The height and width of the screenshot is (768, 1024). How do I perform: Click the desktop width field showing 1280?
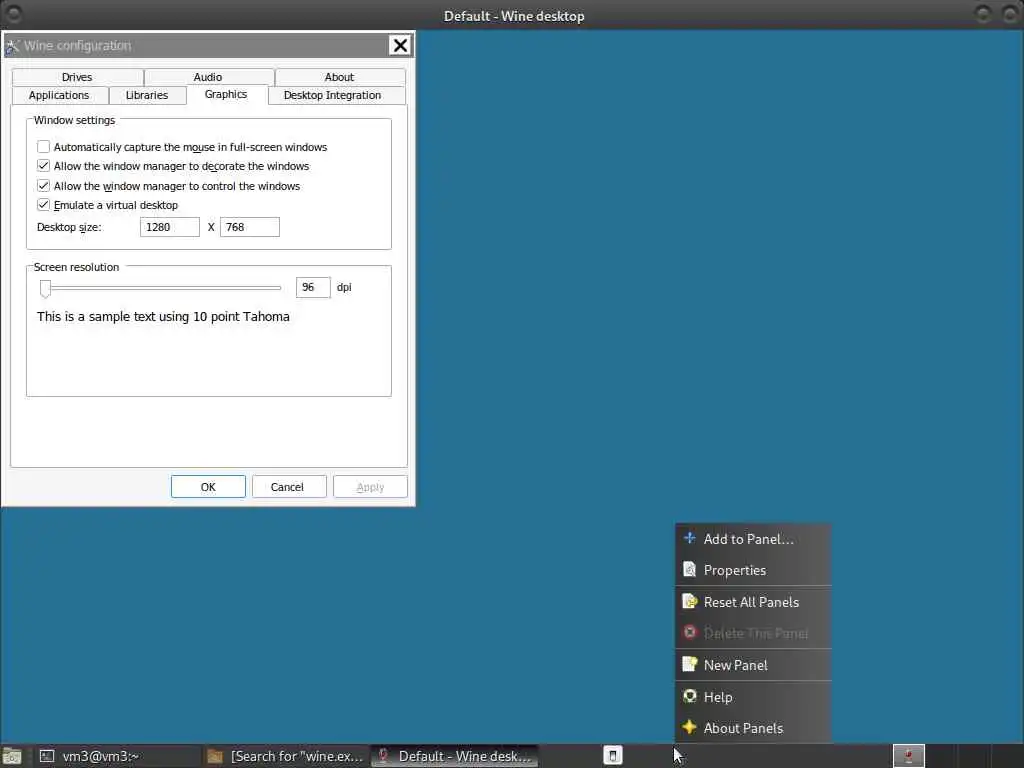tap(170, 227)
